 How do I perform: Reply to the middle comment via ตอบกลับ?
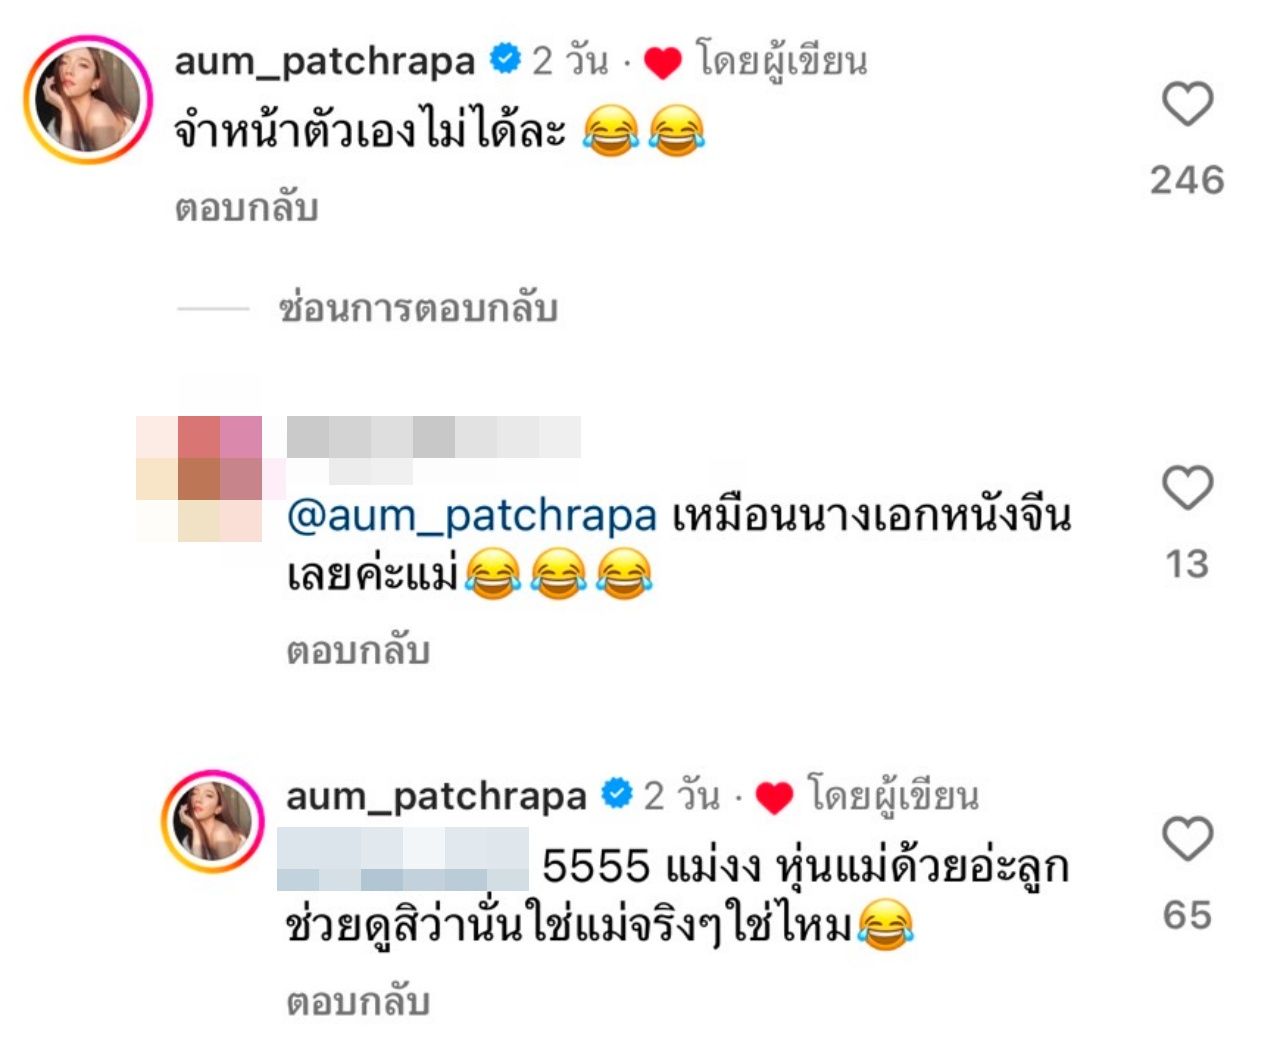(358, 651)
